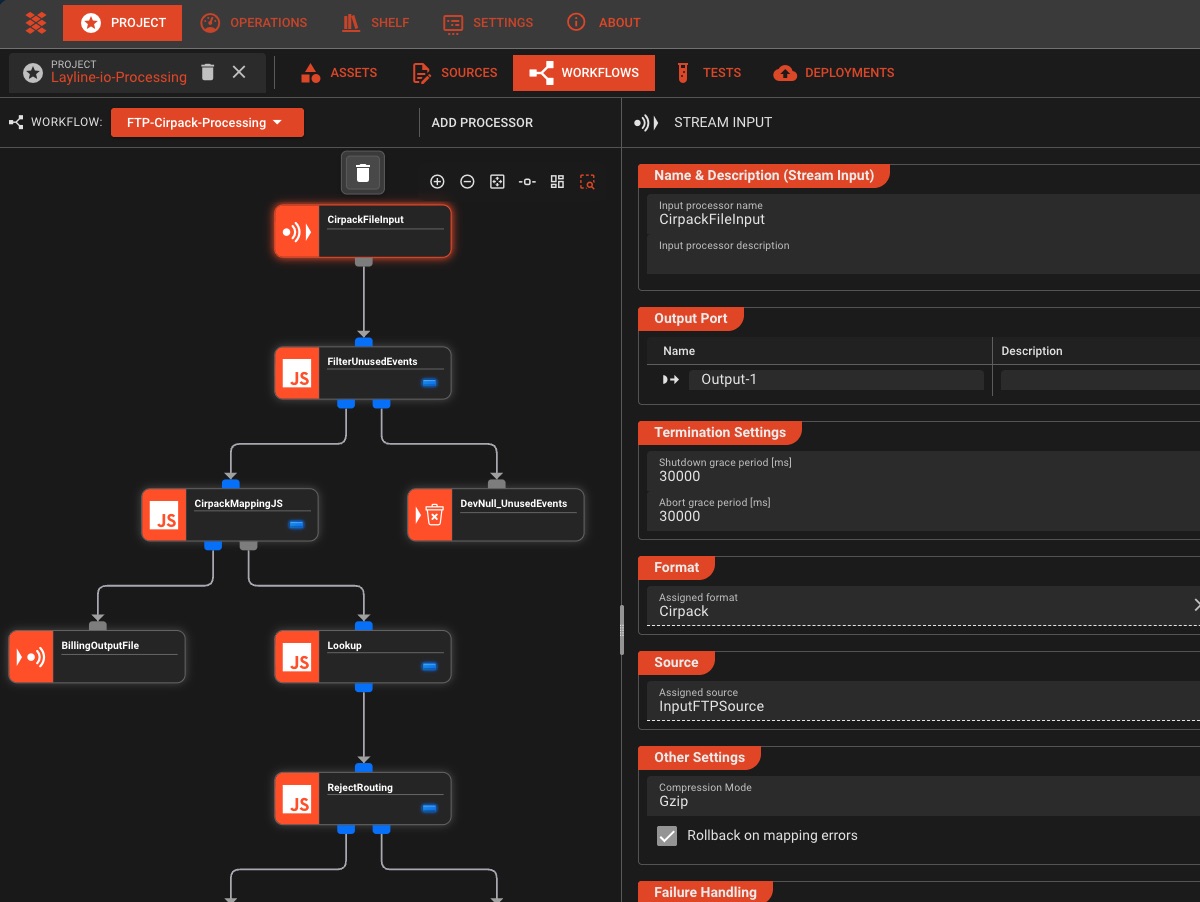
Task: Toggle the Rollback on mapping errors checkbox
Action: 667,835
